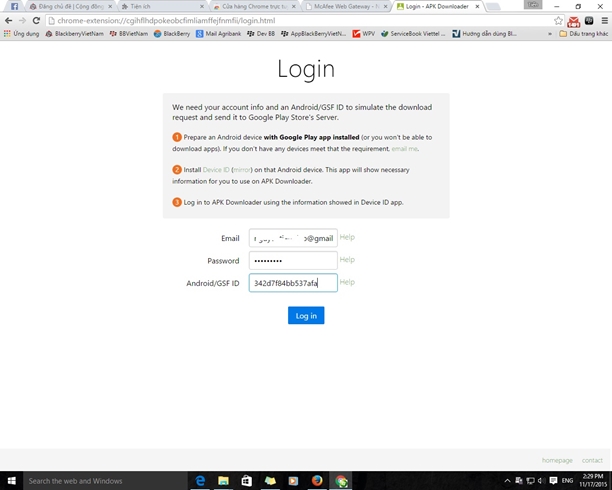The image size is (612, 490).
Task: Click the blue Log in button
Action: point(306,315)
